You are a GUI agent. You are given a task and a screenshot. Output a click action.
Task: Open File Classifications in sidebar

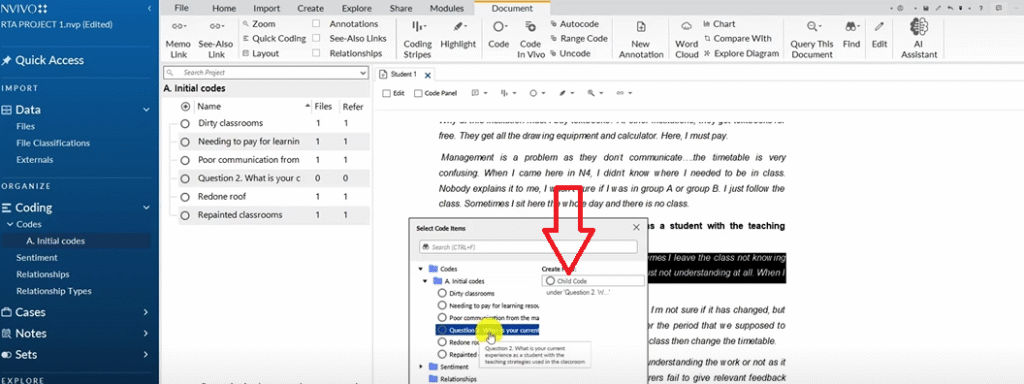(53, 143)
